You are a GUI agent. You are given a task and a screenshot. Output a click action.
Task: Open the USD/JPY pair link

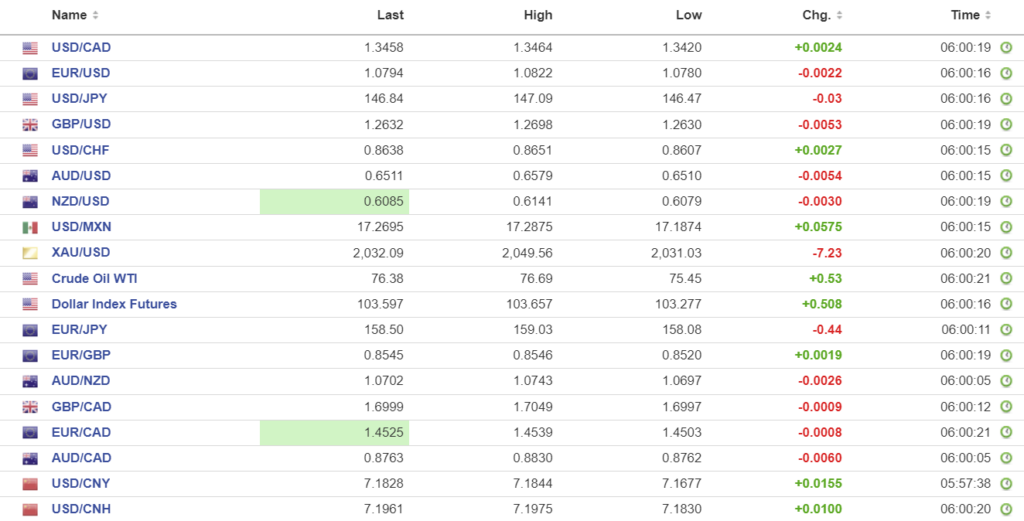[x=79, y=99]
